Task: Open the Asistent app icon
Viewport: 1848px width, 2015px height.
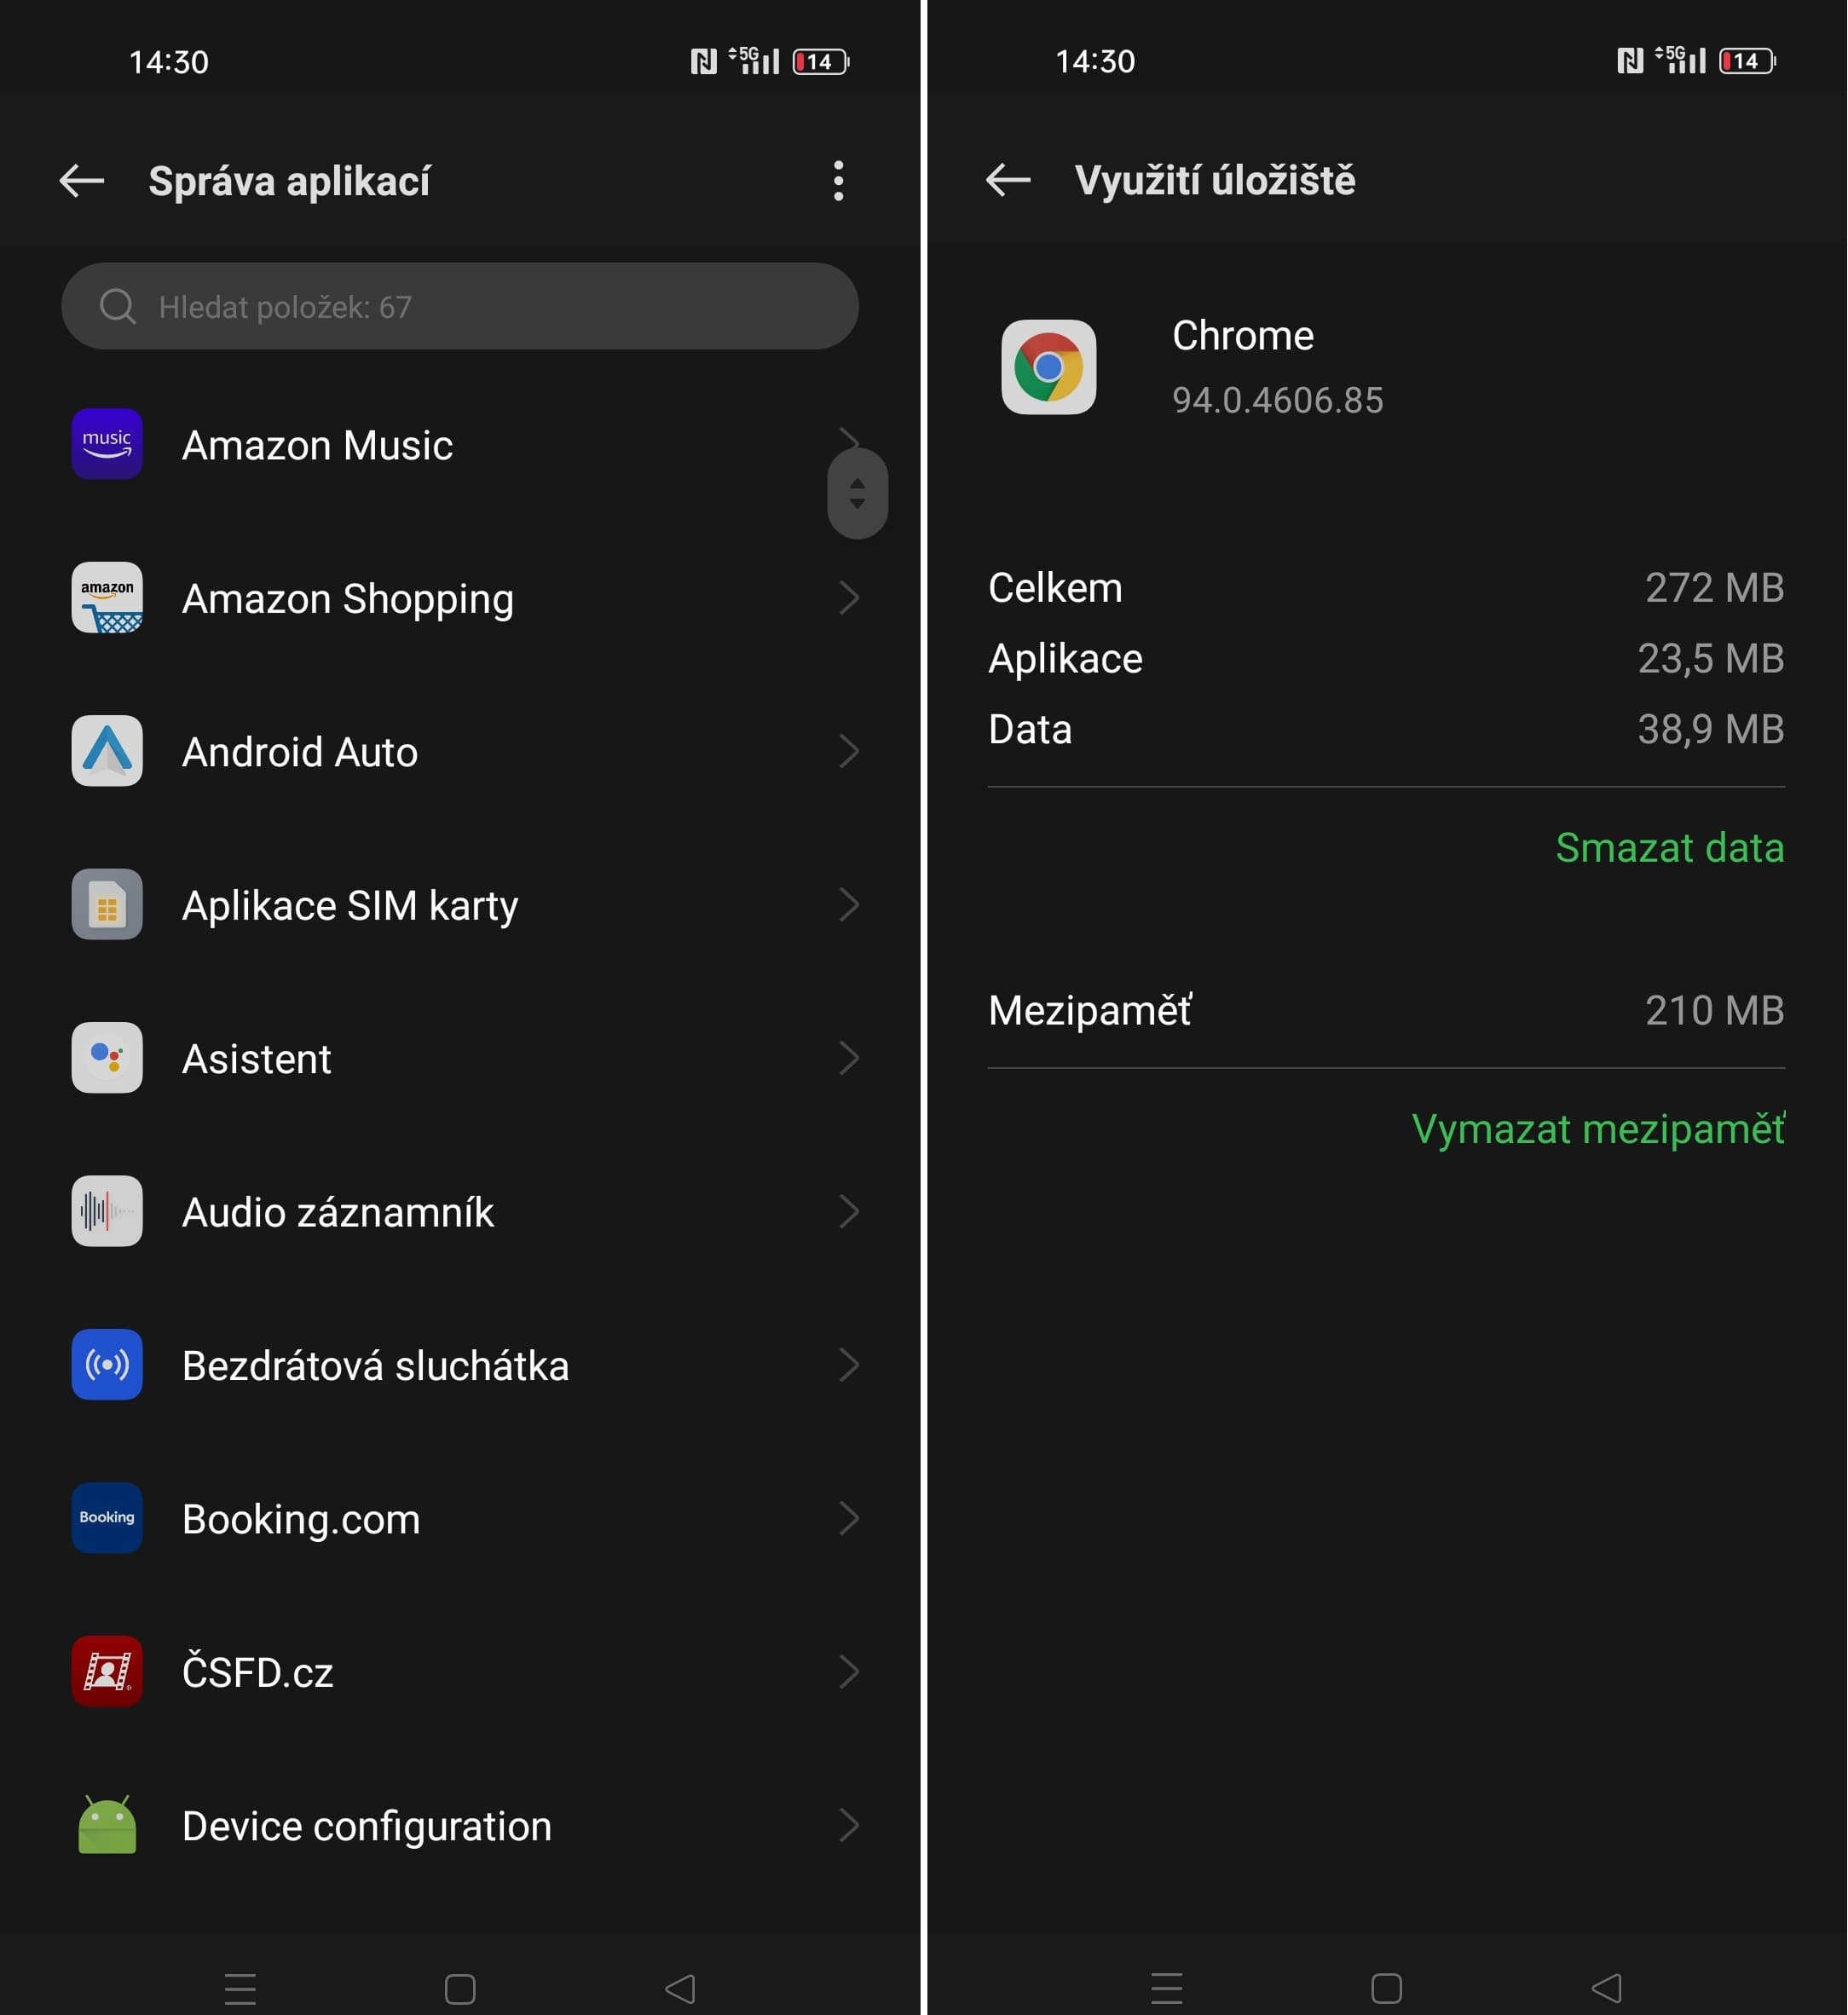Action: (107, 1057)
